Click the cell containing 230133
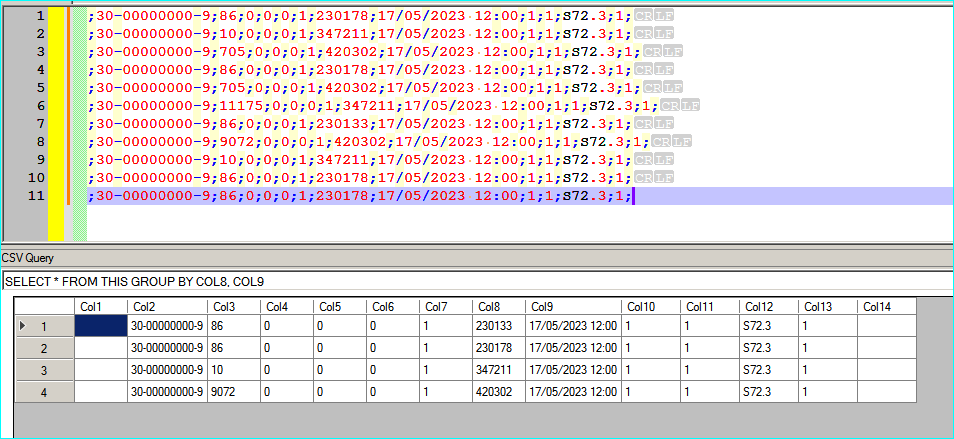Image resolution: width=954 pixels, height=439 pixels. point(499,326)
